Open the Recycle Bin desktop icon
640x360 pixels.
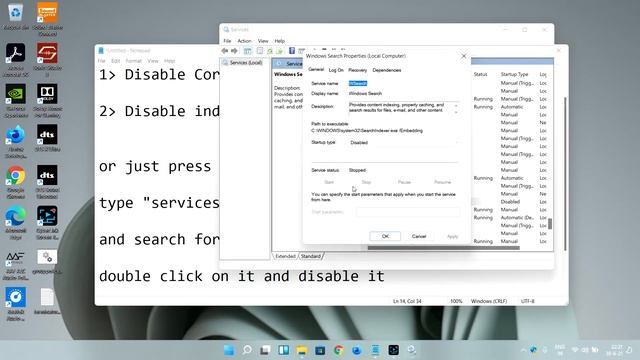coord(16,17)
